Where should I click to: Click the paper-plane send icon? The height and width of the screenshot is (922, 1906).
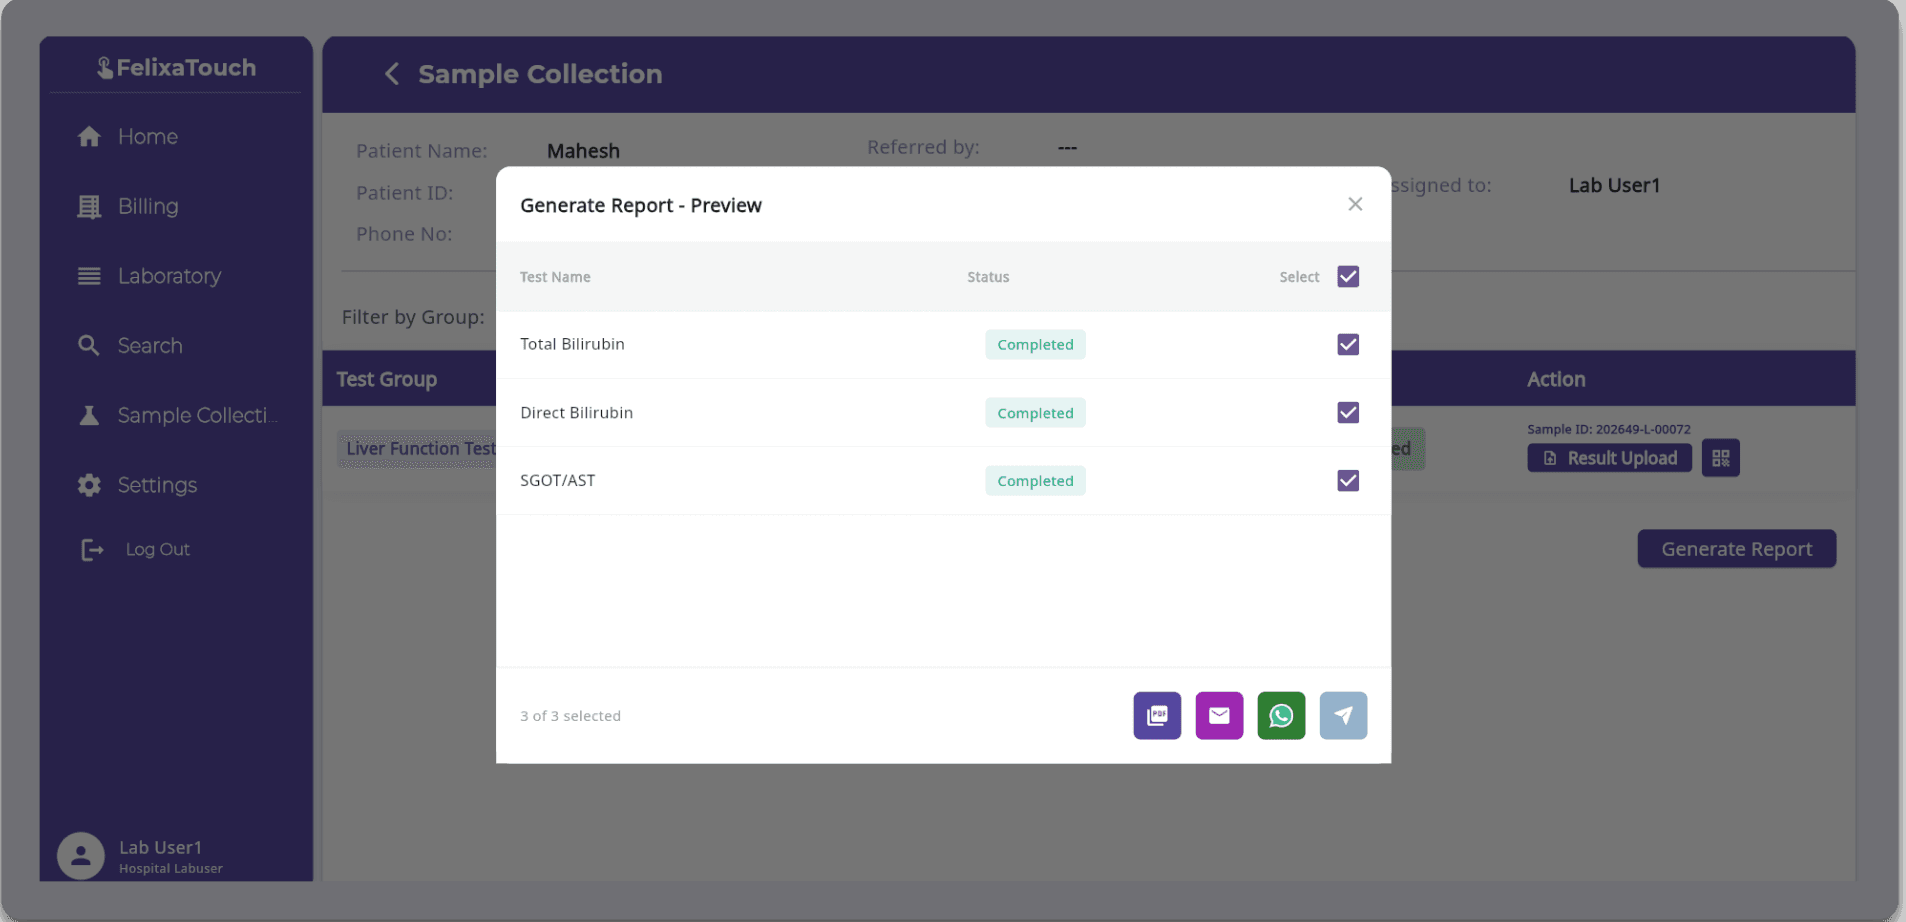pos(1343,716)
